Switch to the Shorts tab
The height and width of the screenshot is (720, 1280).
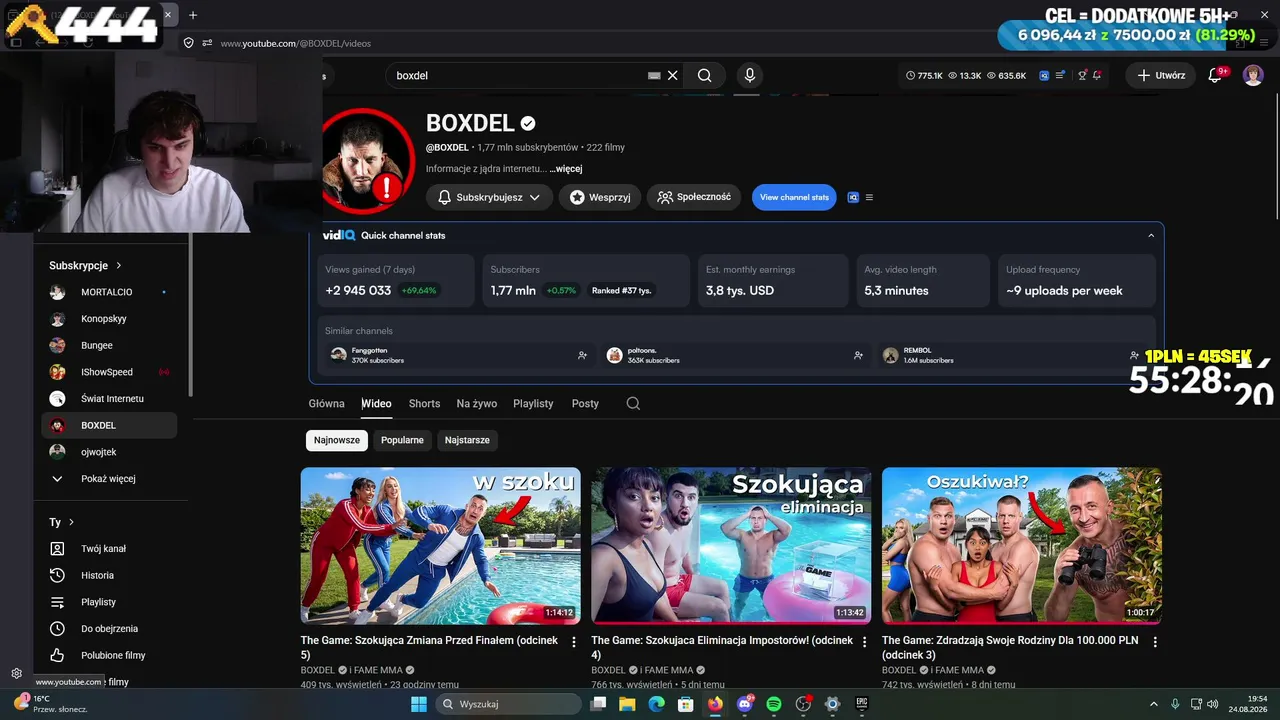(x=424, y=404)
